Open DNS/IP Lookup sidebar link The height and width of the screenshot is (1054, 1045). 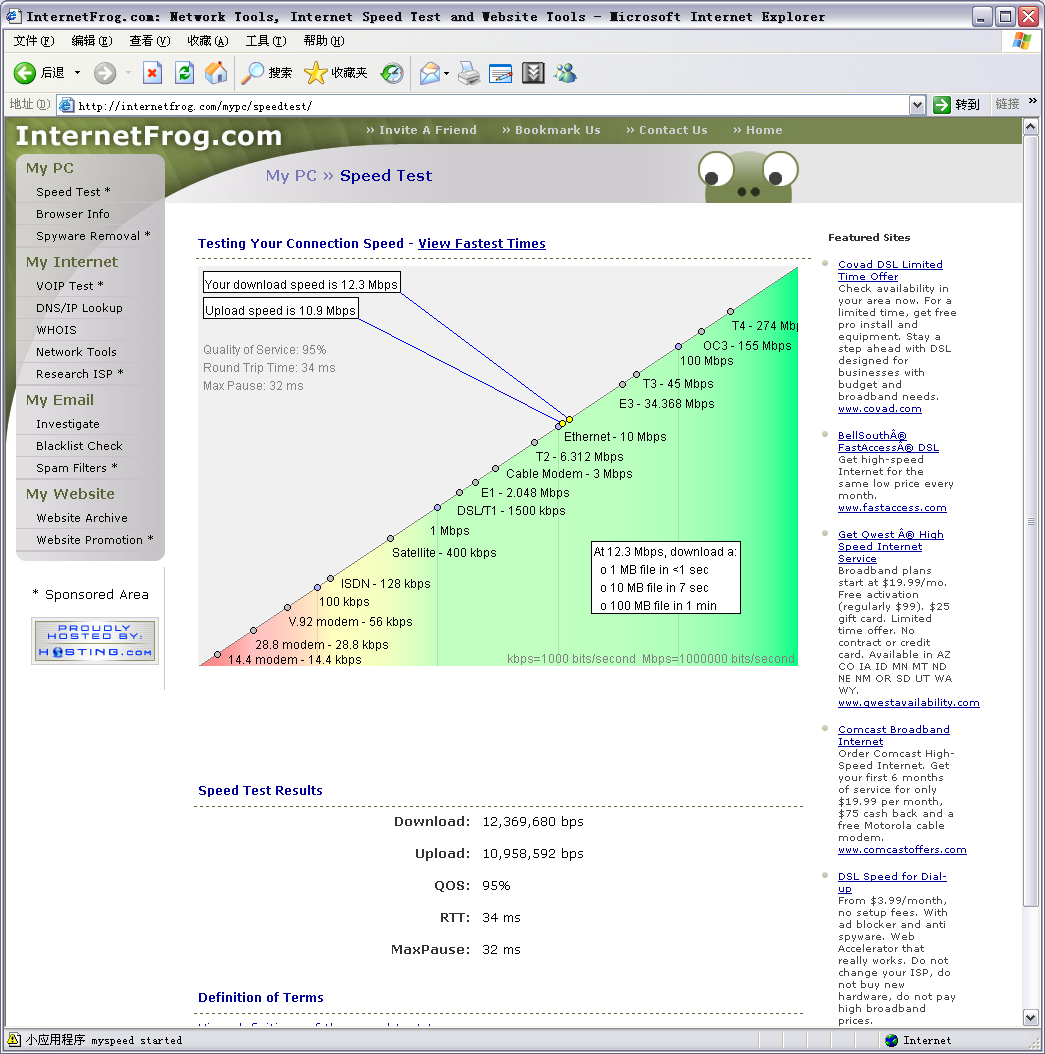point(79,308)
